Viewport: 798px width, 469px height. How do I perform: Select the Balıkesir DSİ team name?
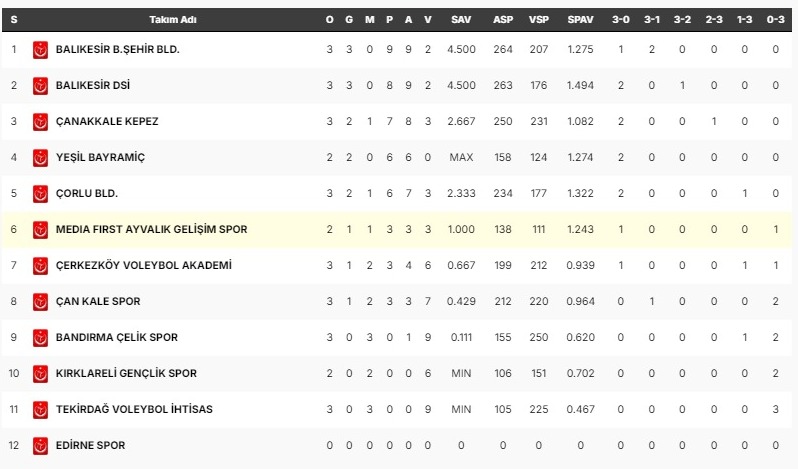[101, 85]
